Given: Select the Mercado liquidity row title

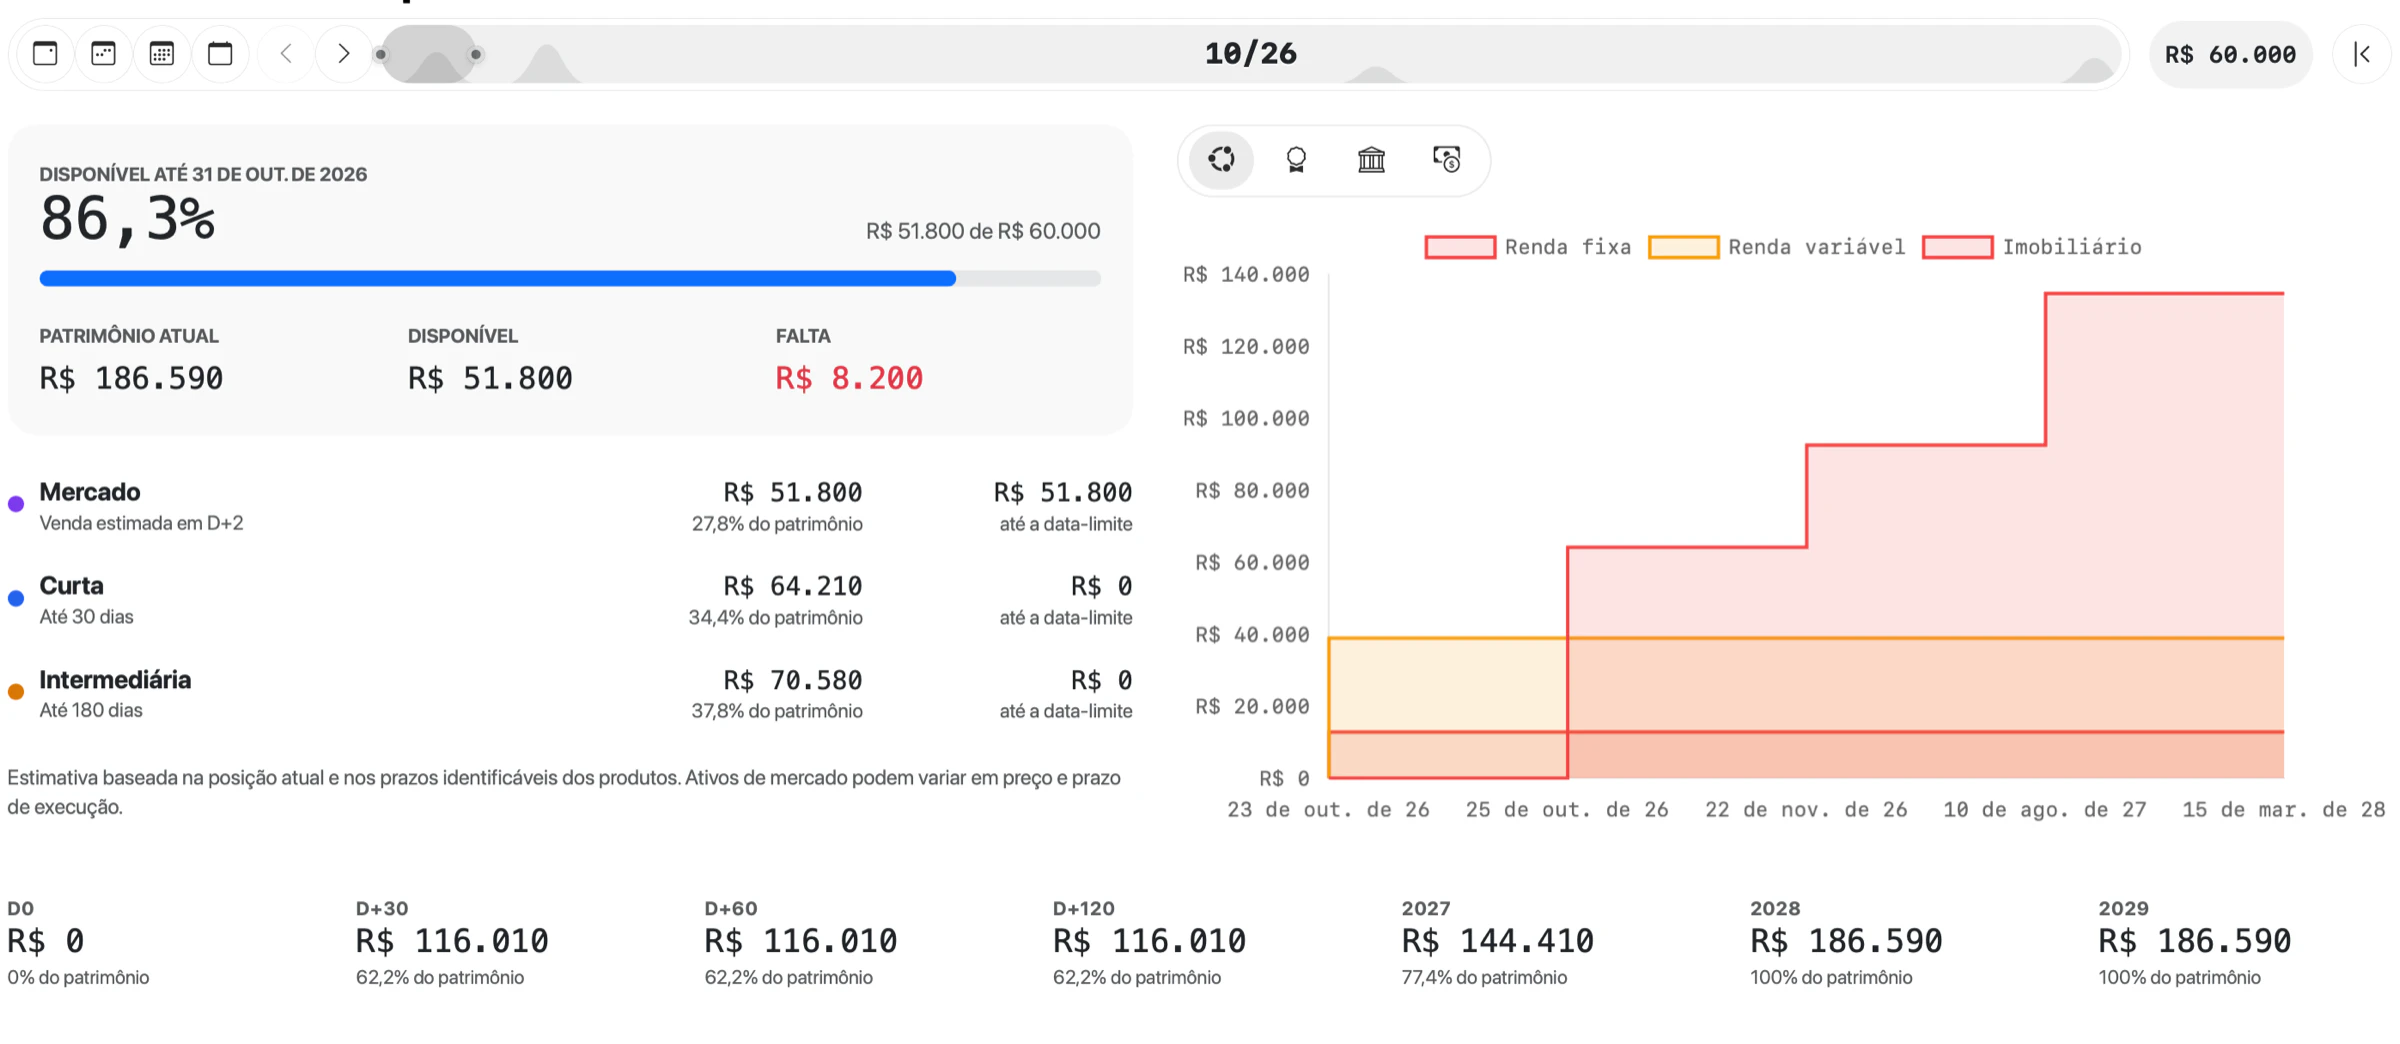Looking at the screenshot, I should point(90,492).
